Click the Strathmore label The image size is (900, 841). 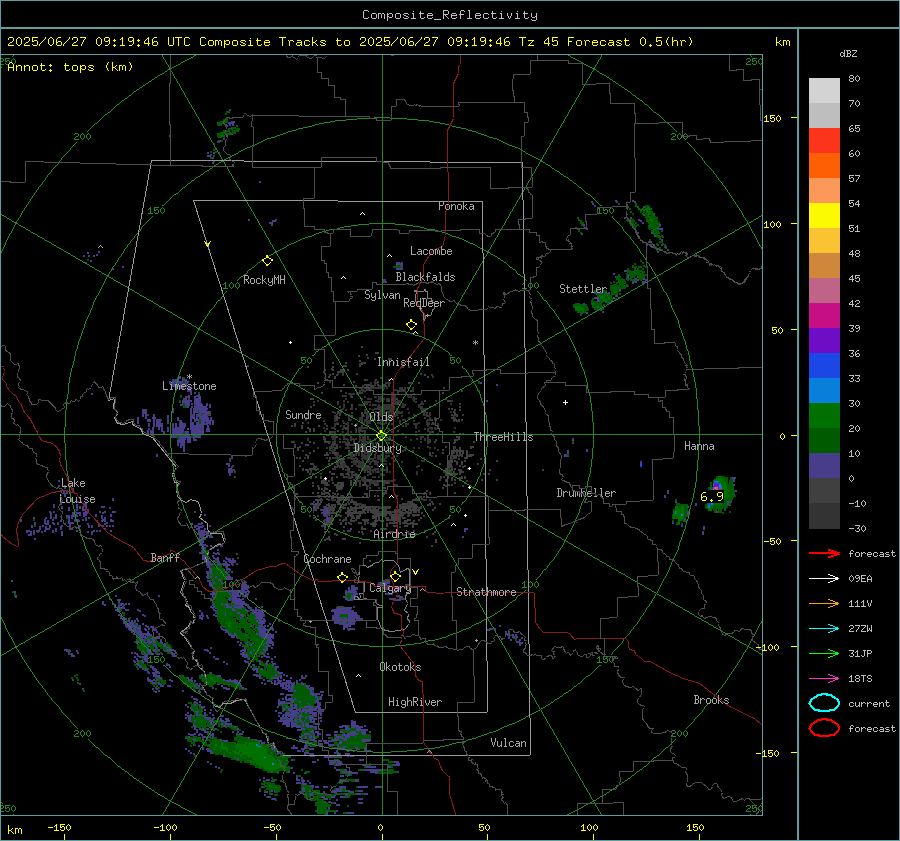tap(486, 592)
